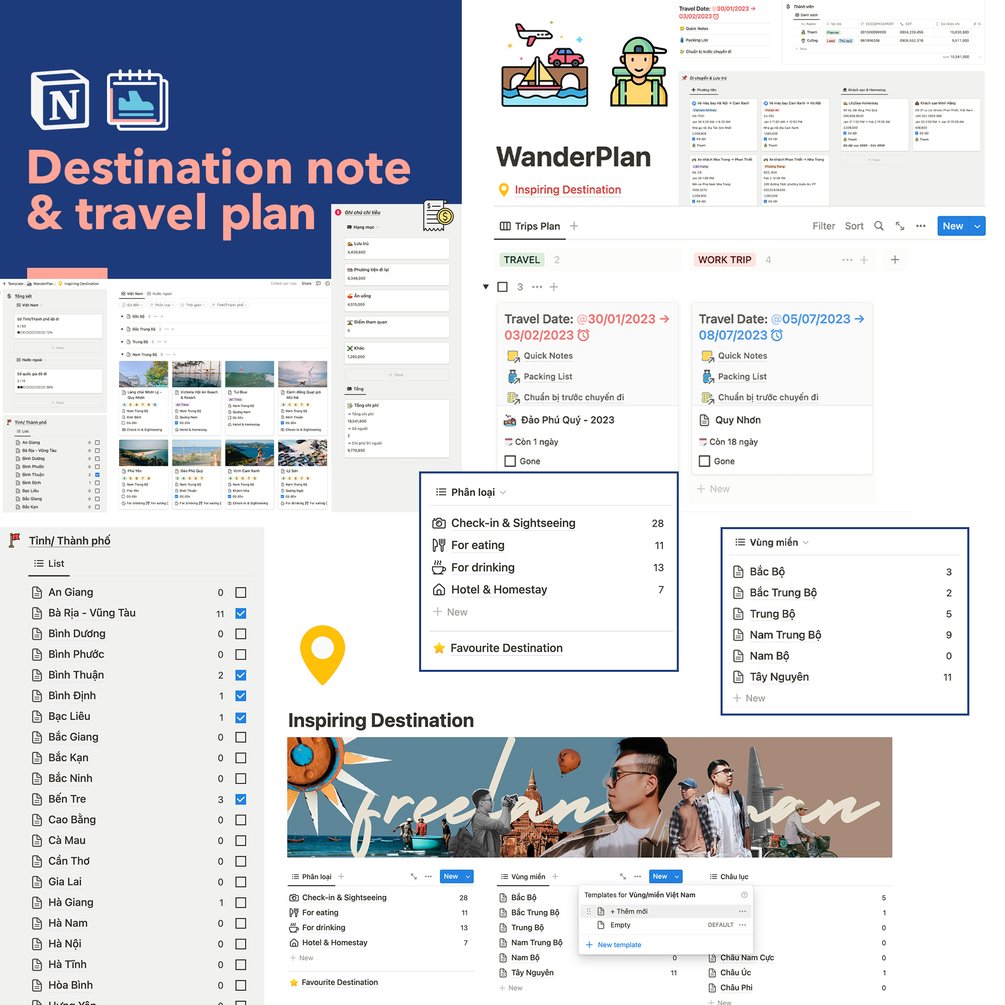Click Filter in the Trips Plan toolbar
The height and width of the screenshot is (1005, 1005).
(824, 226)
